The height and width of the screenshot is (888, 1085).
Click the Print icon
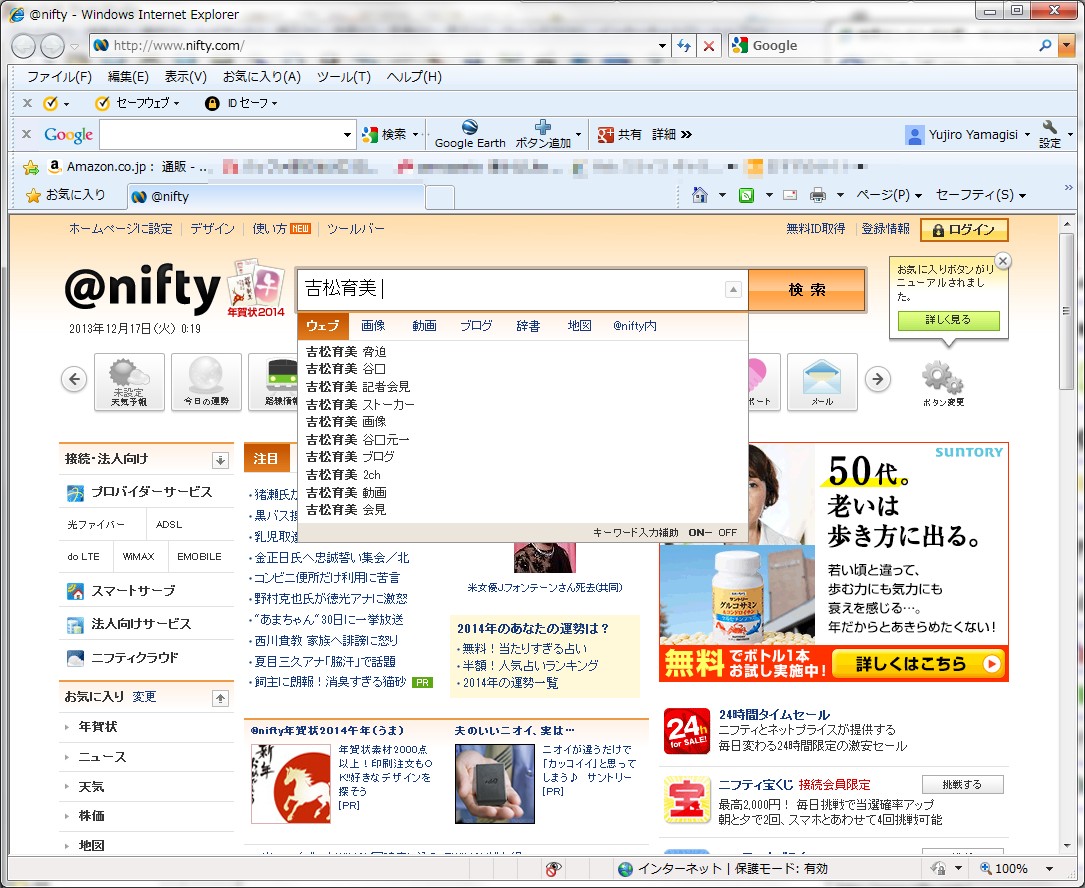(818, 195)
